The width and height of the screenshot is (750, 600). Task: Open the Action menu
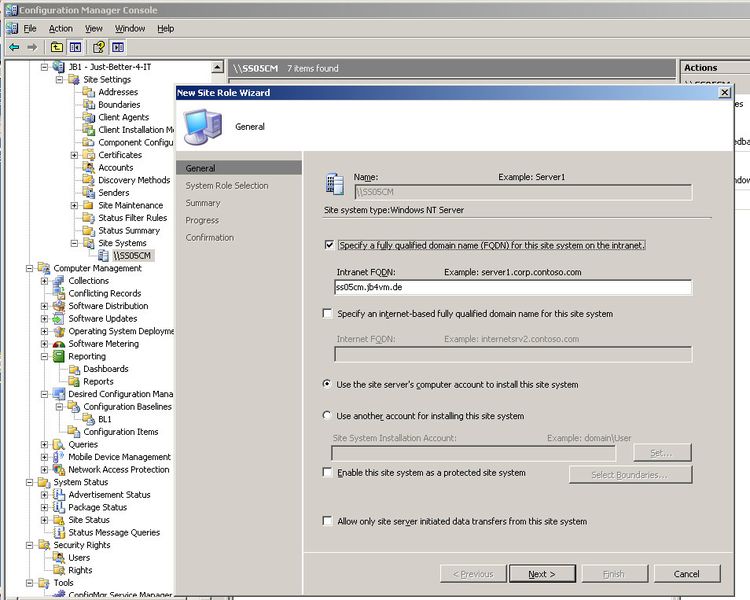[x=61, y=29]
